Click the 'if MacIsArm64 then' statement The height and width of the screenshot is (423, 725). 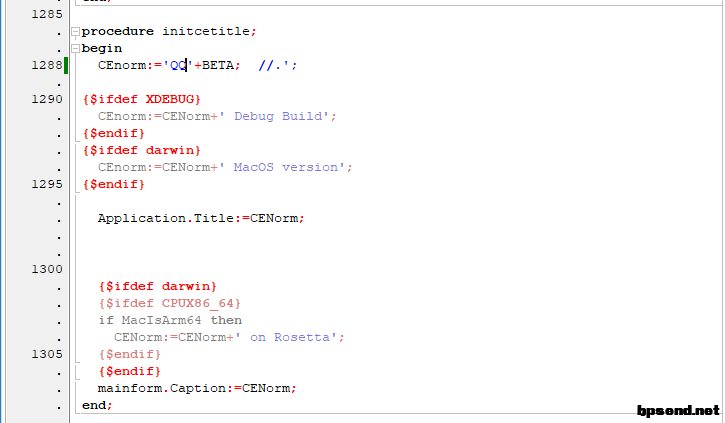[170, 320]
